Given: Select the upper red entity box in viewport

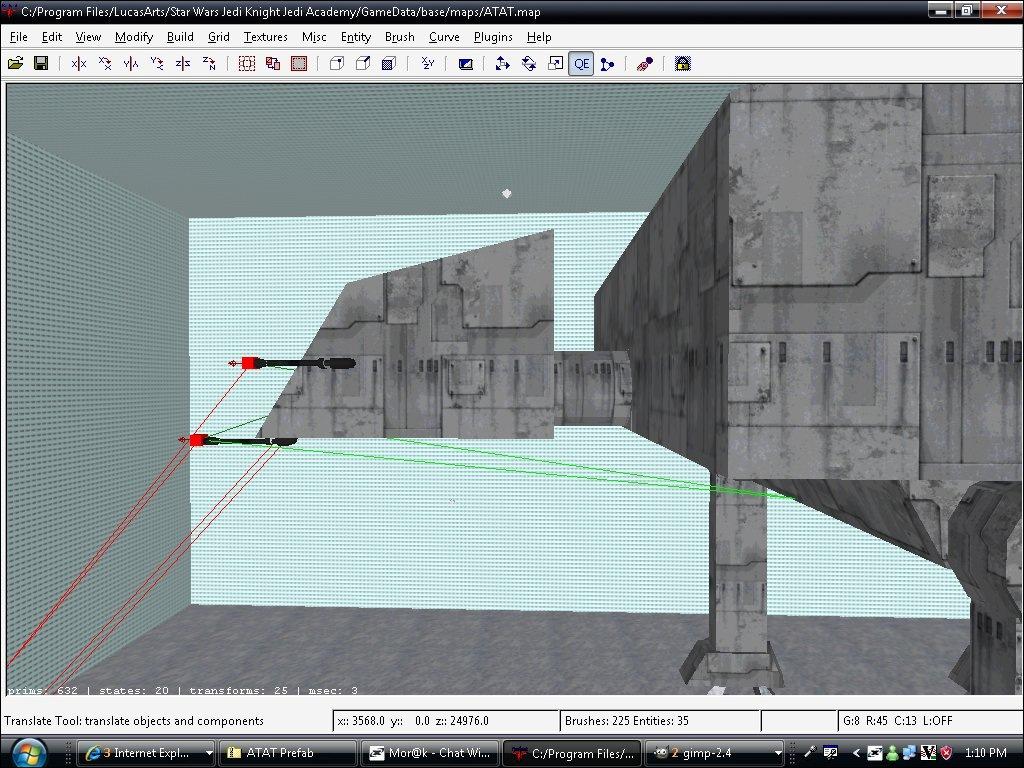Looking at the screenshot, I should click(248, 363).
